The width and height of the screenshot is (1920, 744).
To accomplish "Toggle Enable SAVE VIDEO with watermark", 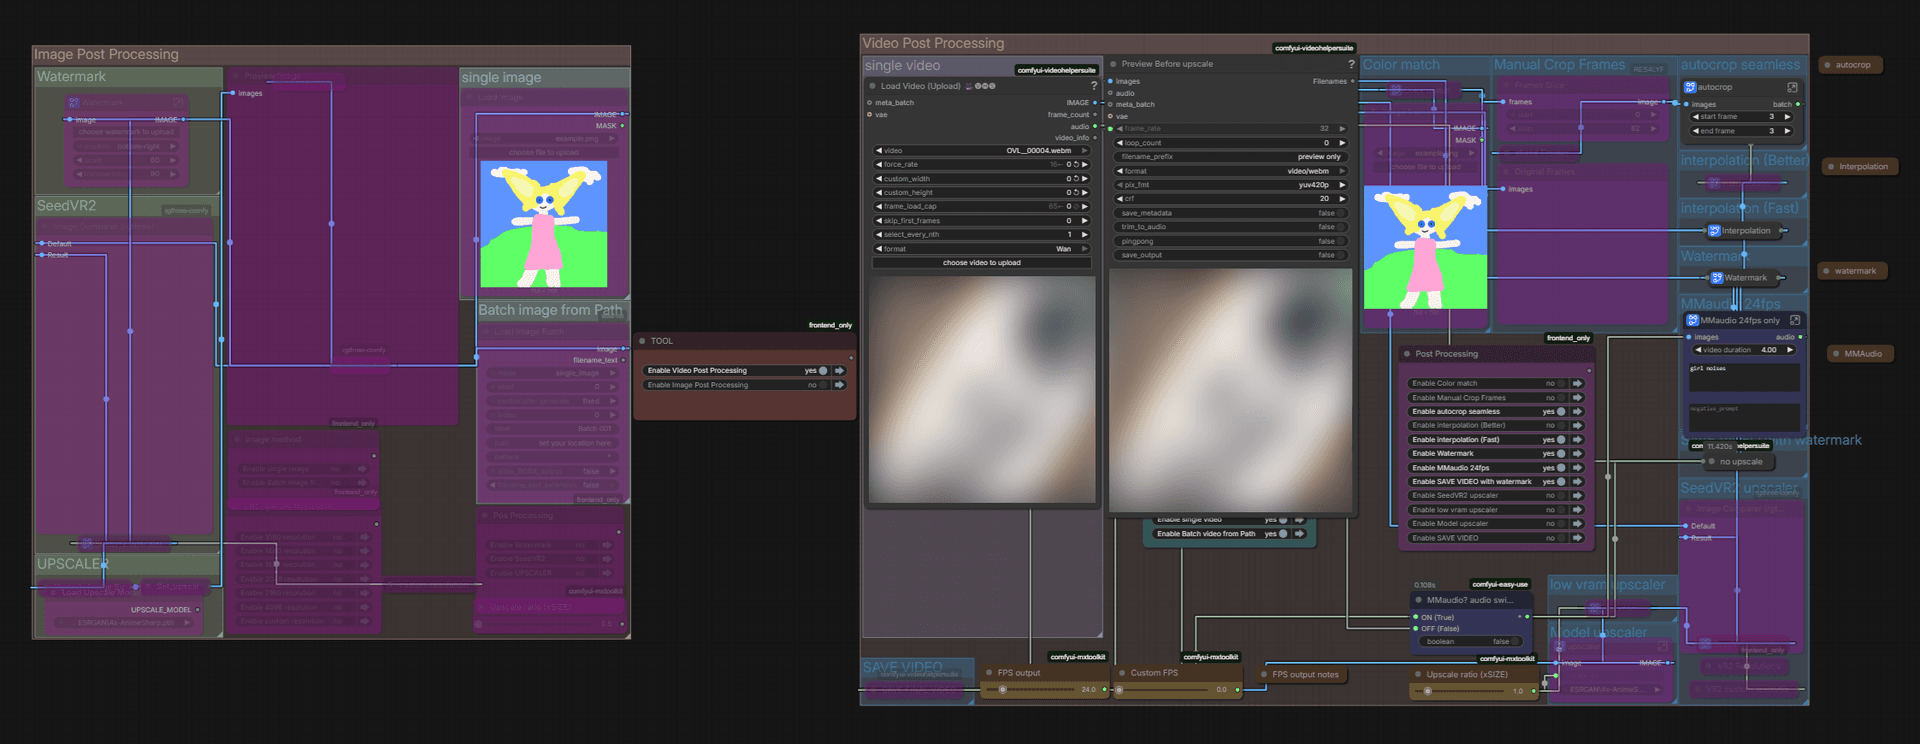I will point(1561,482).
